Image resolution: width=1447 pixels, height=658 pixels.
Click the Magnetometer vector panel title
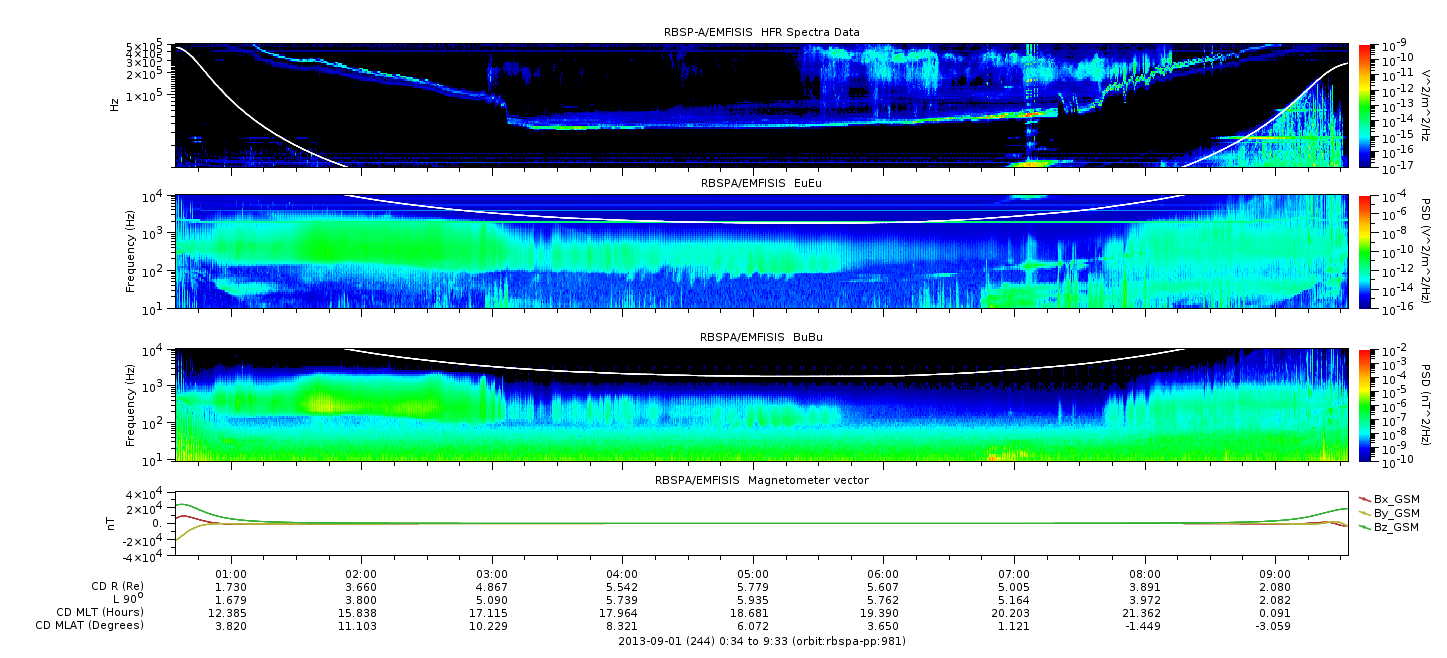(761, 480)
